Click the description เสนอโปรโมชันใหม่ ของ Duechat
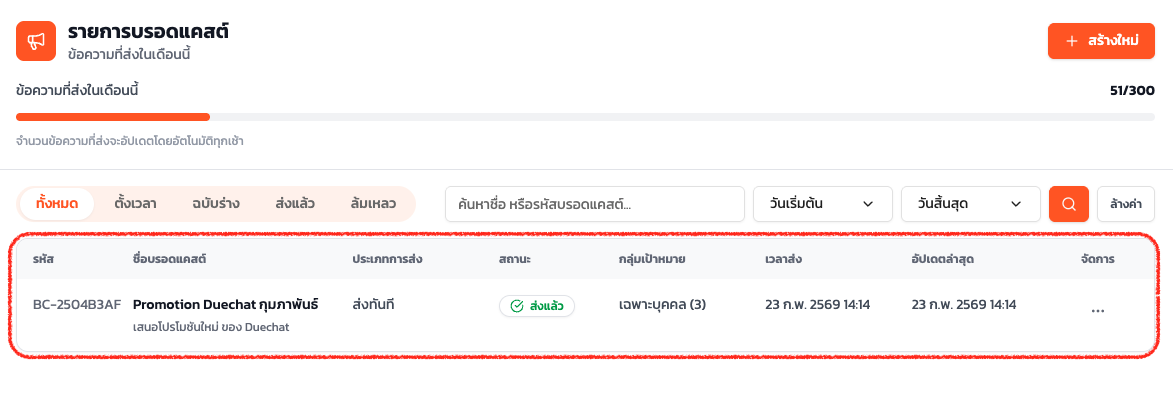 click(x=210, y=327)
